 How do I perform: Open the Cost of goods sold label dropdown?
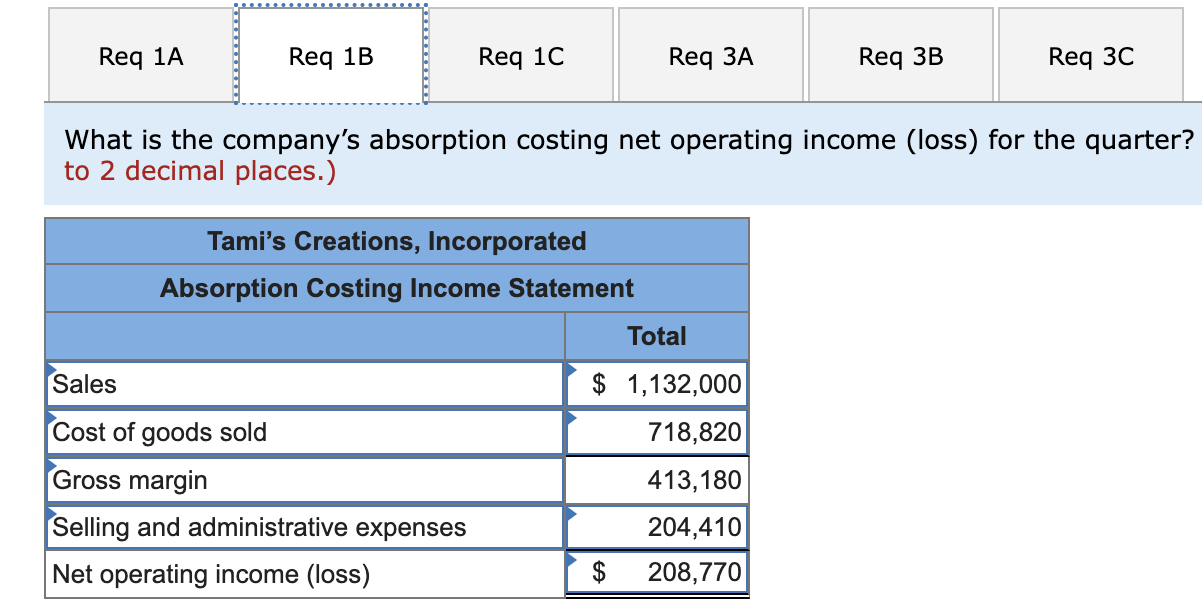pyautogui.click(x=305, y=432)
